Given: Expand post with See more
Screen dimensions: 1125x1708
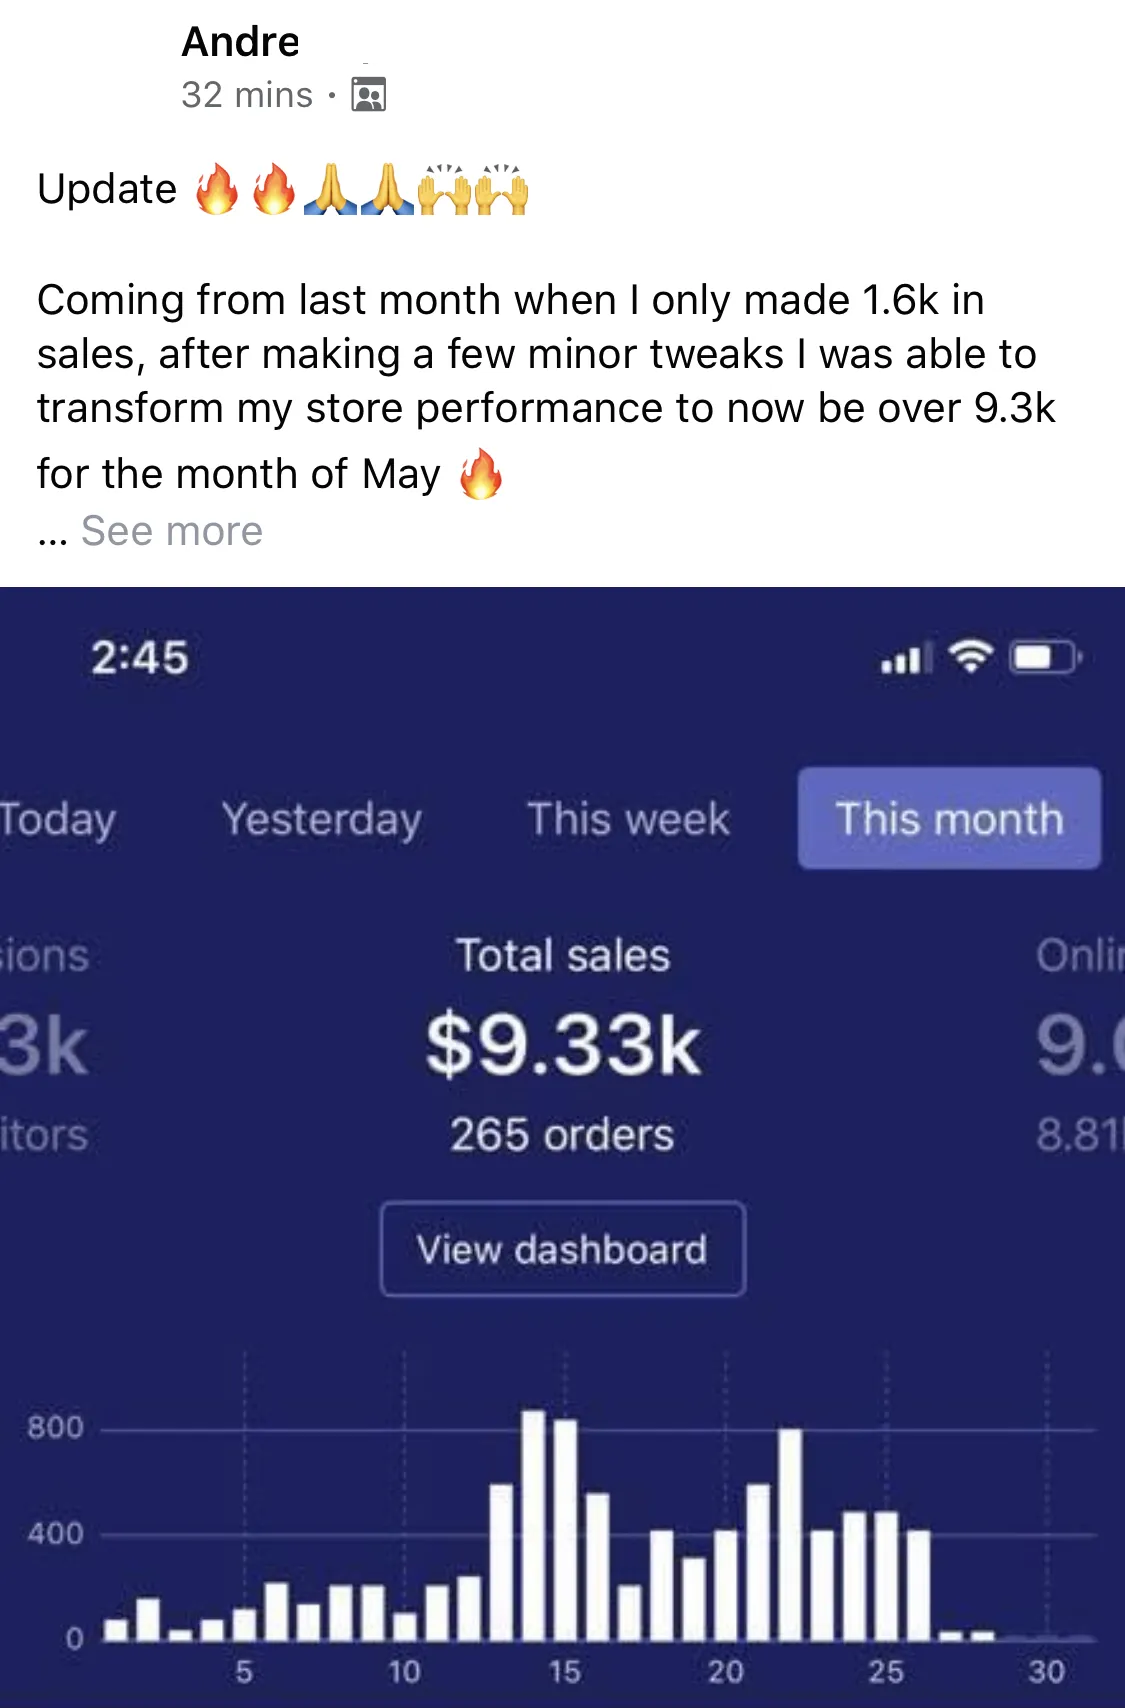Looking at the screenshot, I should pyautogui.click(x=171, y=531).
